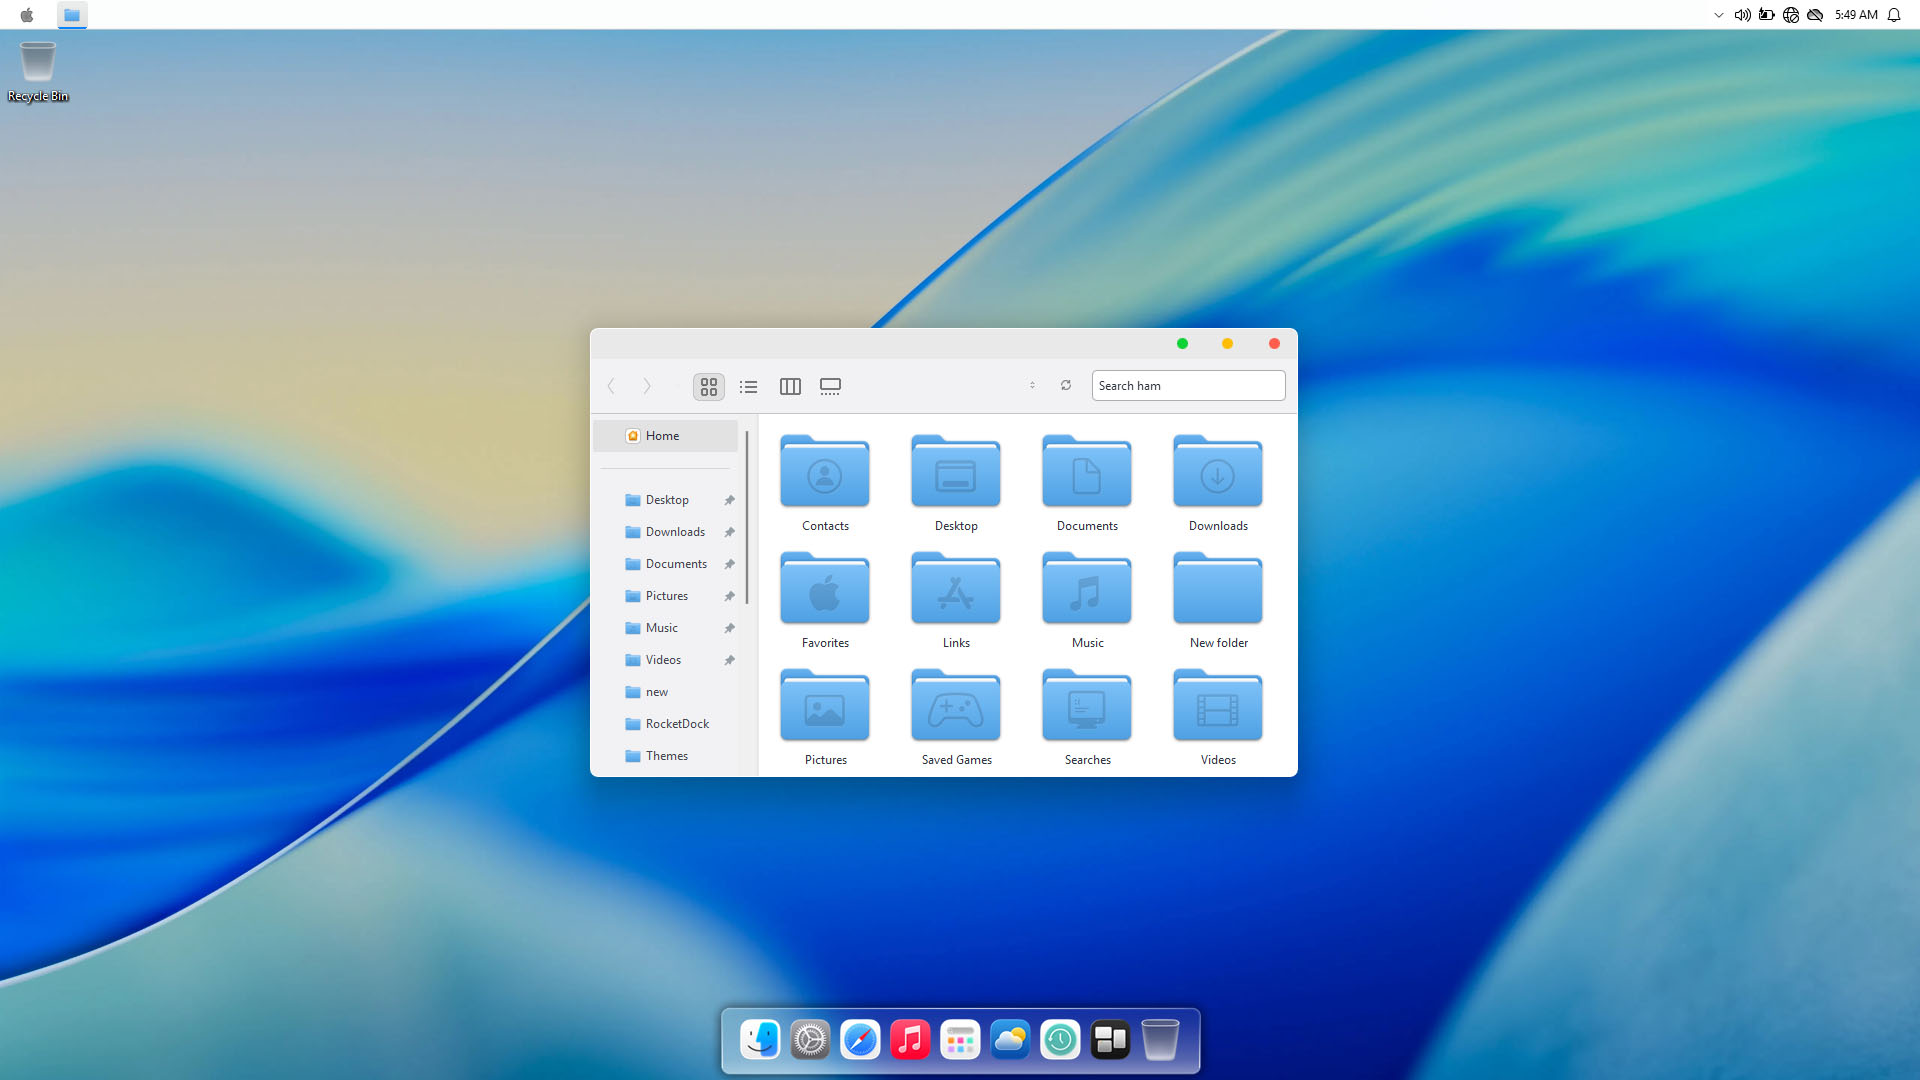This screenshot has width=1920, height=1080.
Task: Switch to list view layout
Action: point(748,386)
